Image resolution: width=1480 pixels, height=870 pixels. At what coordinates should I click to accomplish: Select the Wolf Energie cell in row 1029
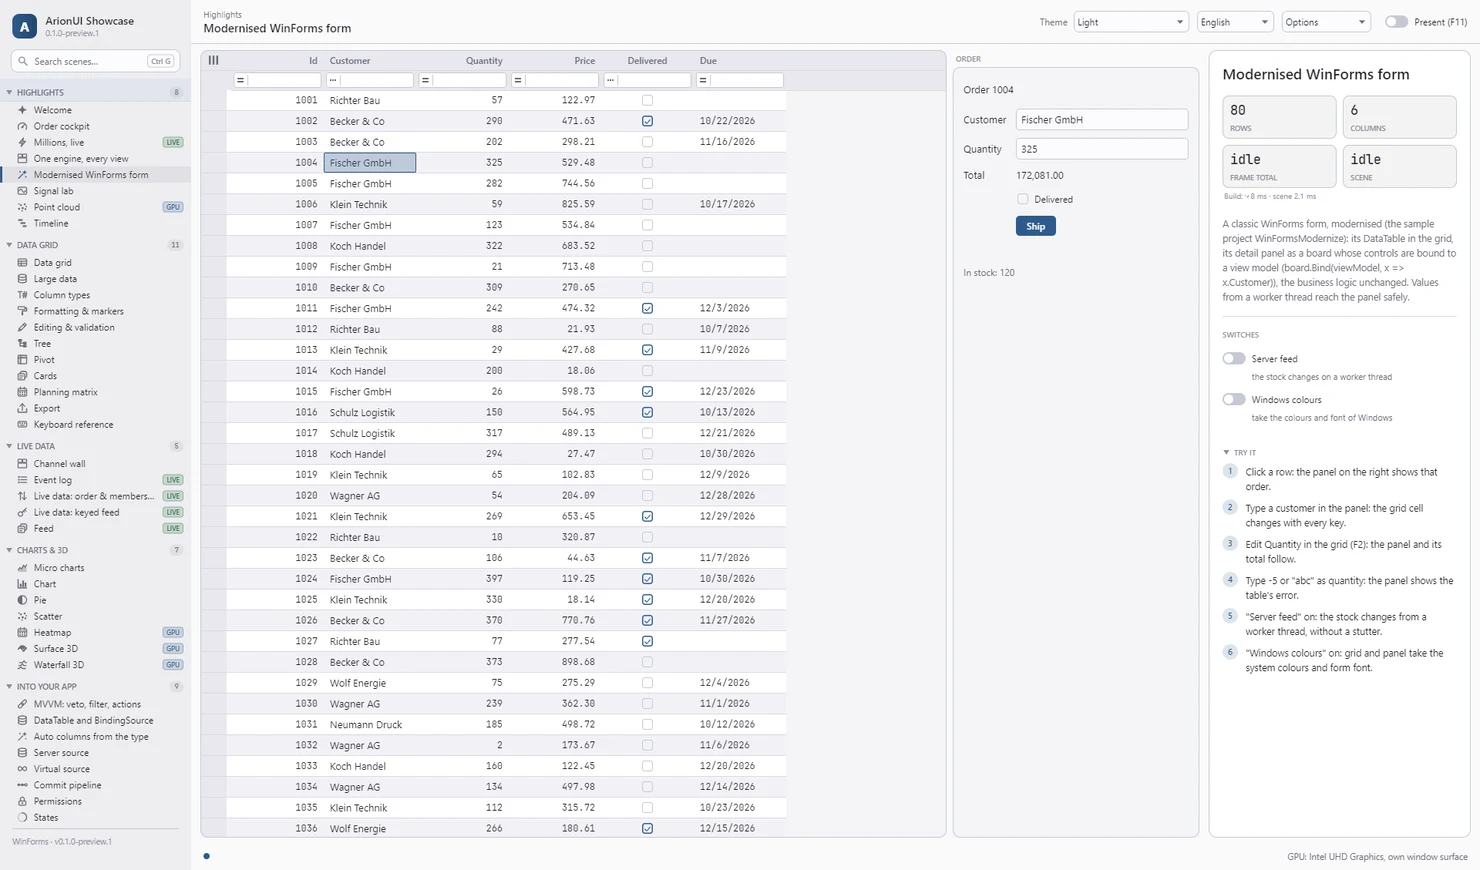(369, 683)
